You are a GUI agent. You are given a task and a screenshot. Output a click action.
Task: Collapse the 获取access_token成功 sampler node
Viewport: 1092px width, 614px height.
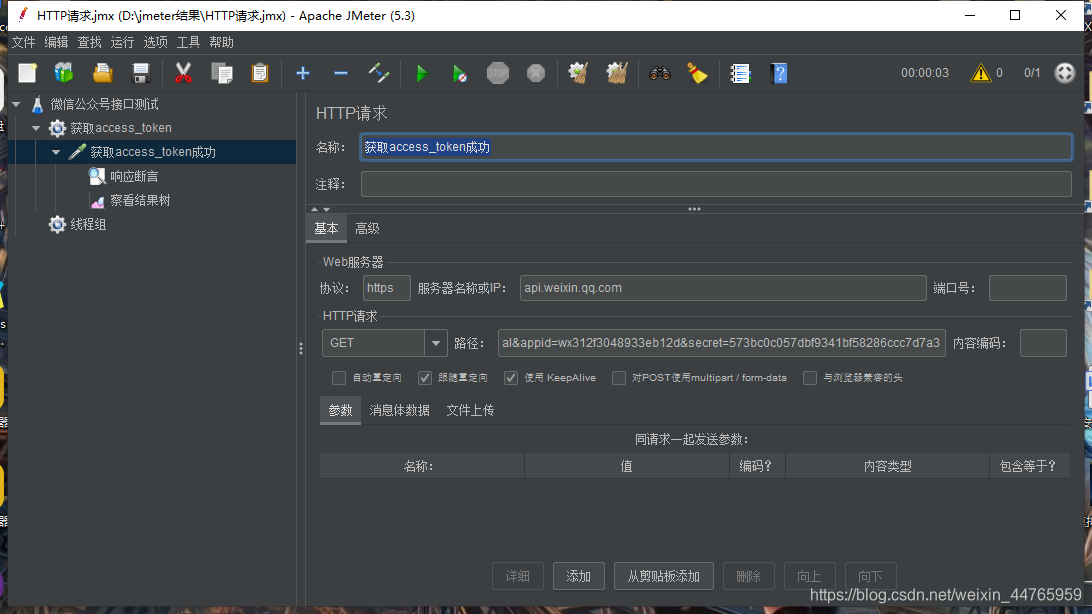click(56, 152)
